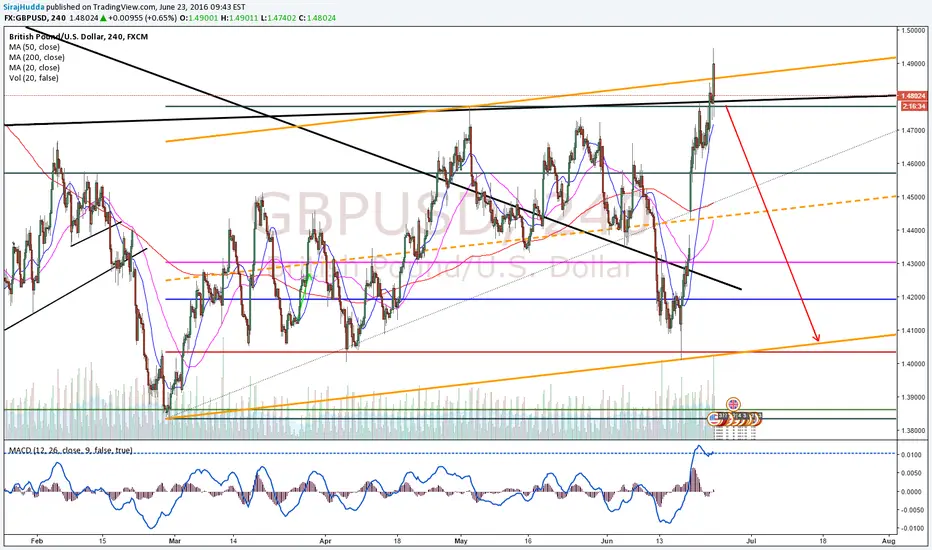Select the MA (200, close) indicator legend

coord(36,57)
